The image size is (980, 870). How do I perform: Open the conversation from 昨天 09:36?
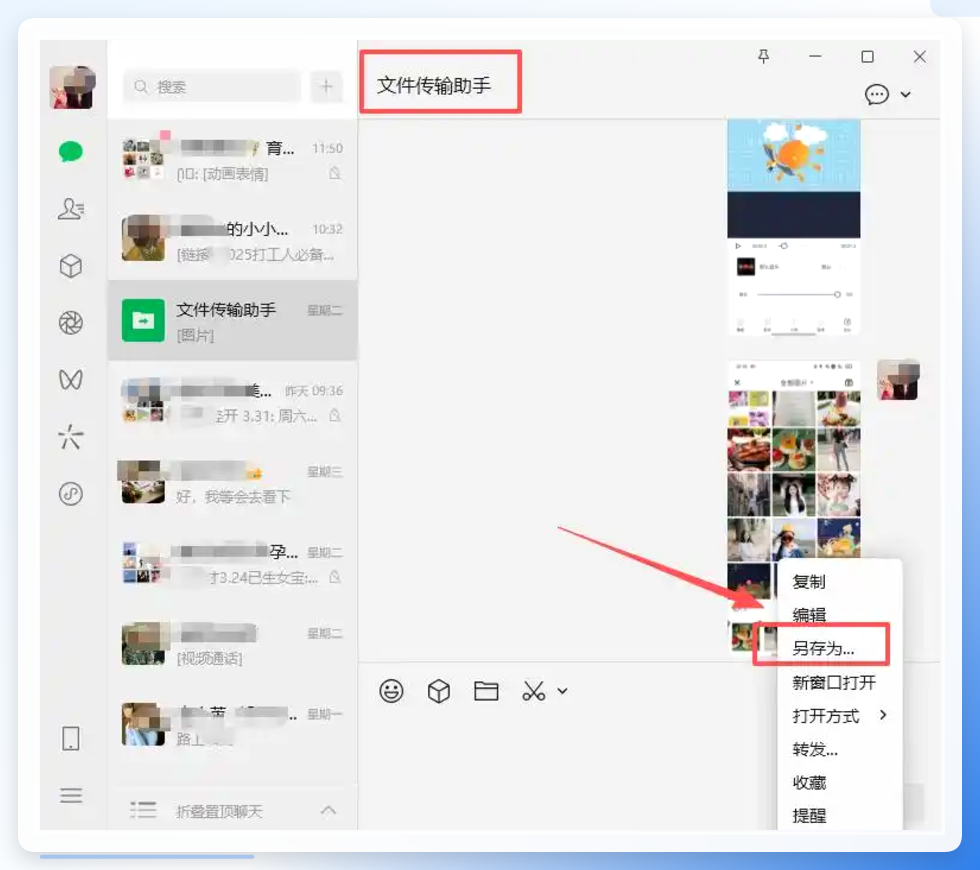(x=232, y=402)
